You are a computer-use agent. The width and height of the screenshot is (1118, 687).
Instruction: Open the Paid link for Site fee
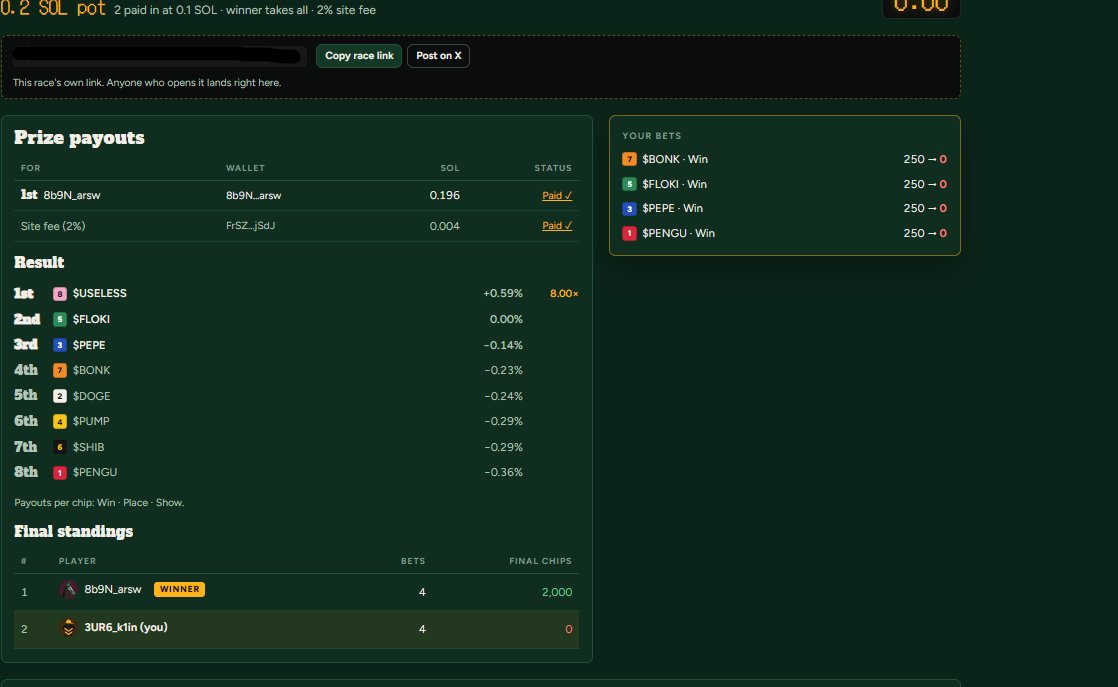(x=557, y=226)
